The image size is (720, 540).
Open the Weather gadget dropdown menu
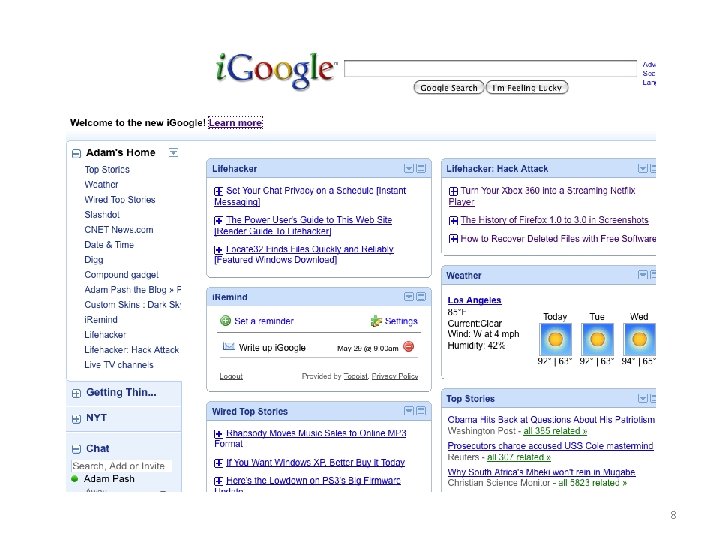tap(643, 275)
